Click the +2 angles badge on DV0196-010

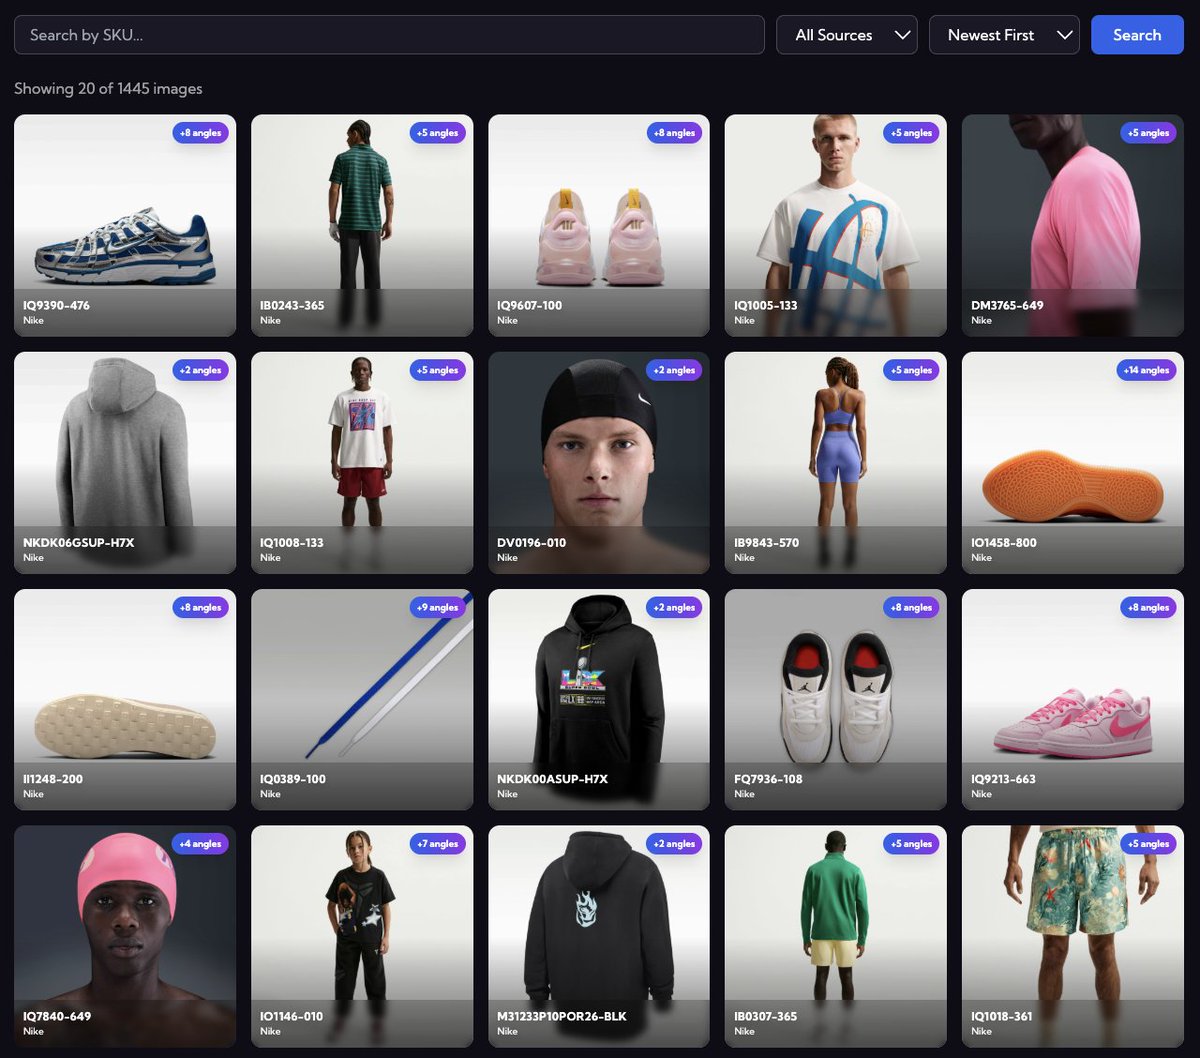point(675,370)
